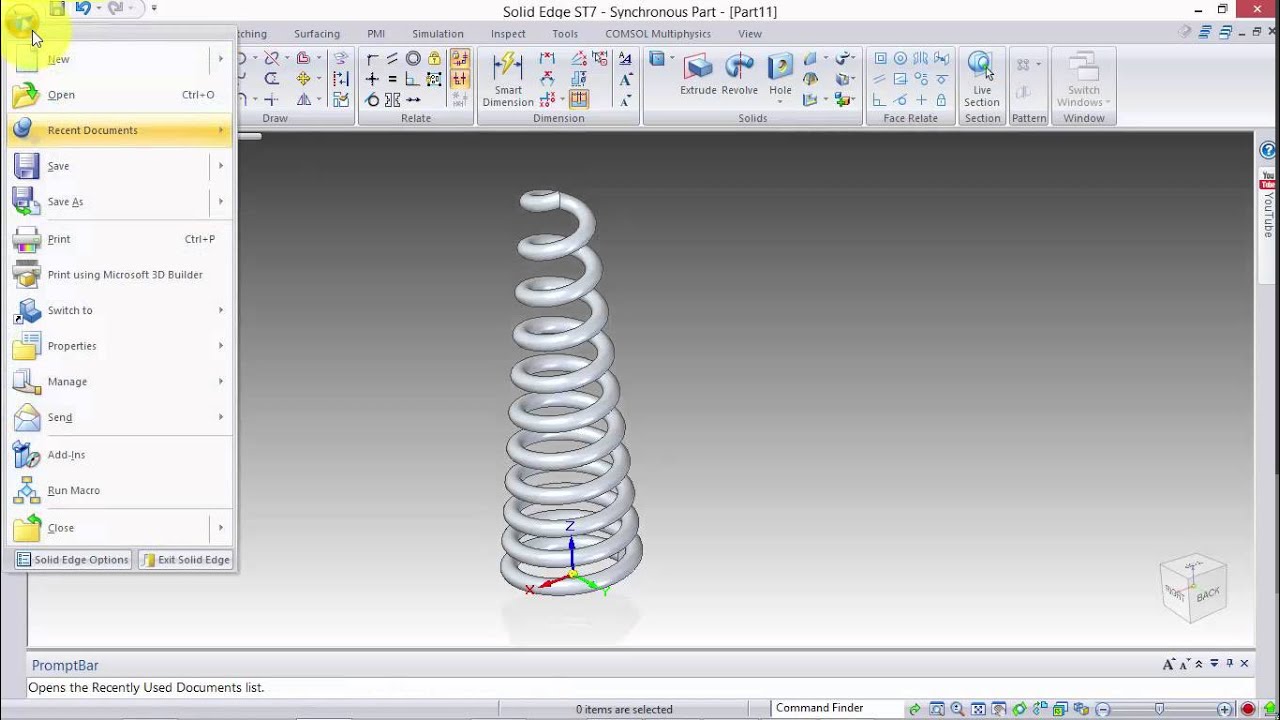Choose Add-Ins from the application menu

(120, 455)
